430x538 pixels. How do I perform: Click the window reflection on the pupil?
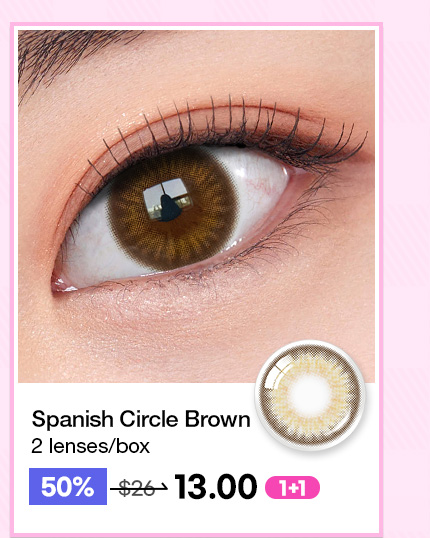pos(167,200)
